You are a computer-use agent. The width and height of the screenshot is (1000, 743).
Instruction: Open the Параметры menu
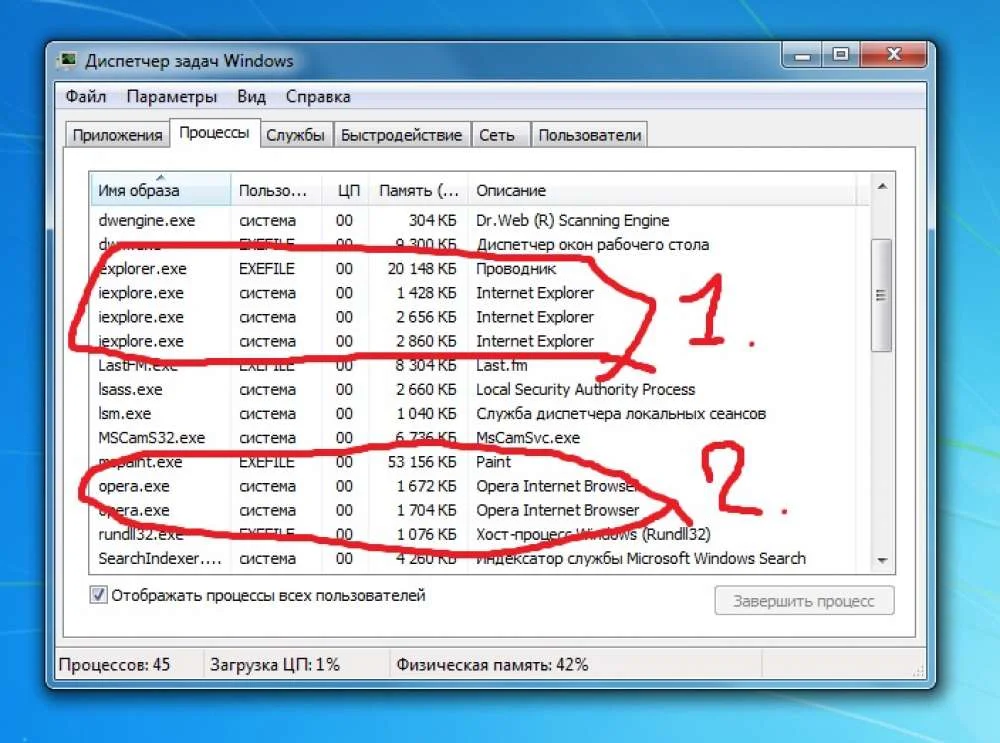point(172,96)
